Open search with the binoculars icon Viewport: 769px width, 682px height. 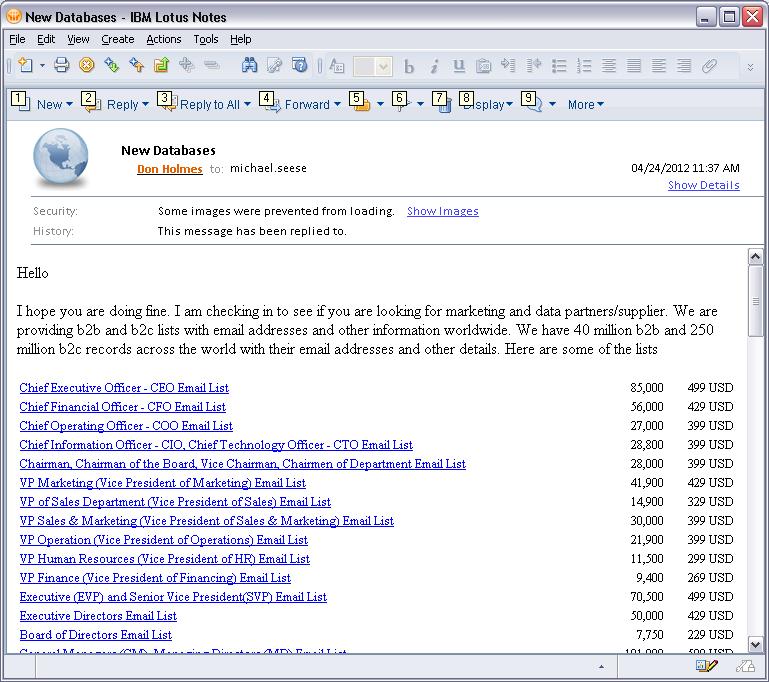(x=250, y=65)
